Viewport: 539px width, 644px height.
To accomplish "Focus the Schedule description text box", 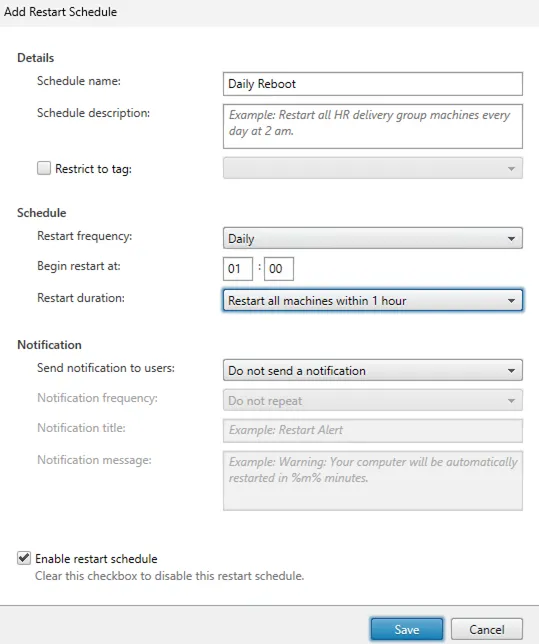I will (x=373, y=126).
